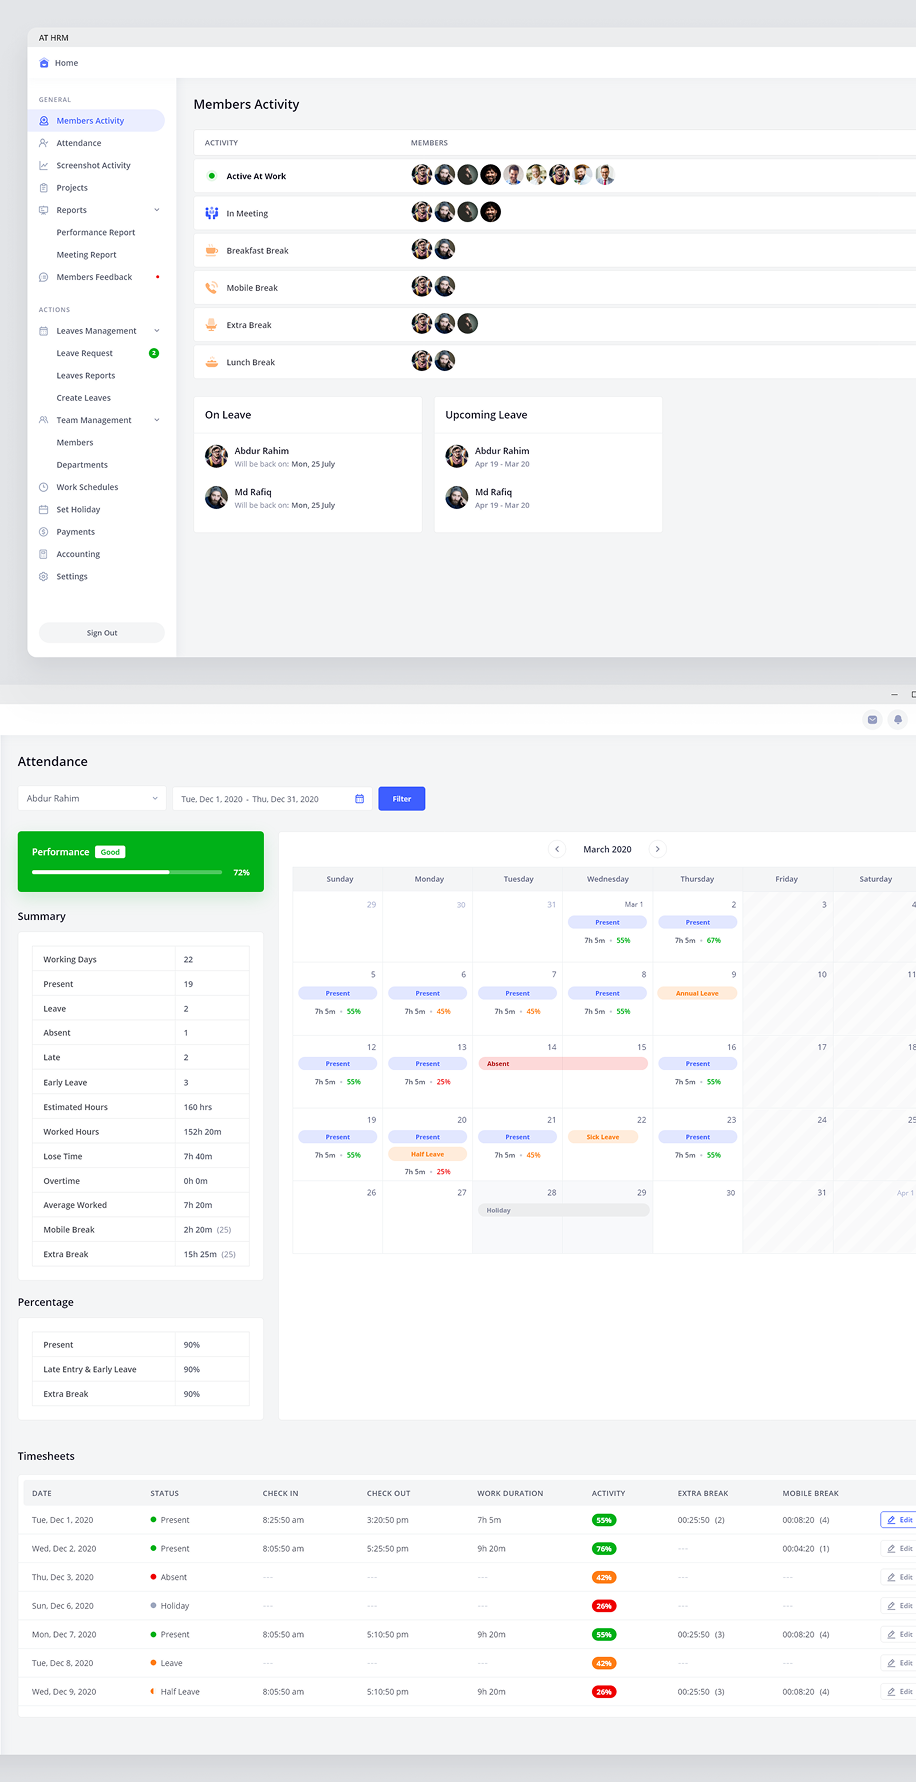Collapse the Leaves Management chevron
Viewport: 916px width, 1783px height.
(x=157, y=331)
